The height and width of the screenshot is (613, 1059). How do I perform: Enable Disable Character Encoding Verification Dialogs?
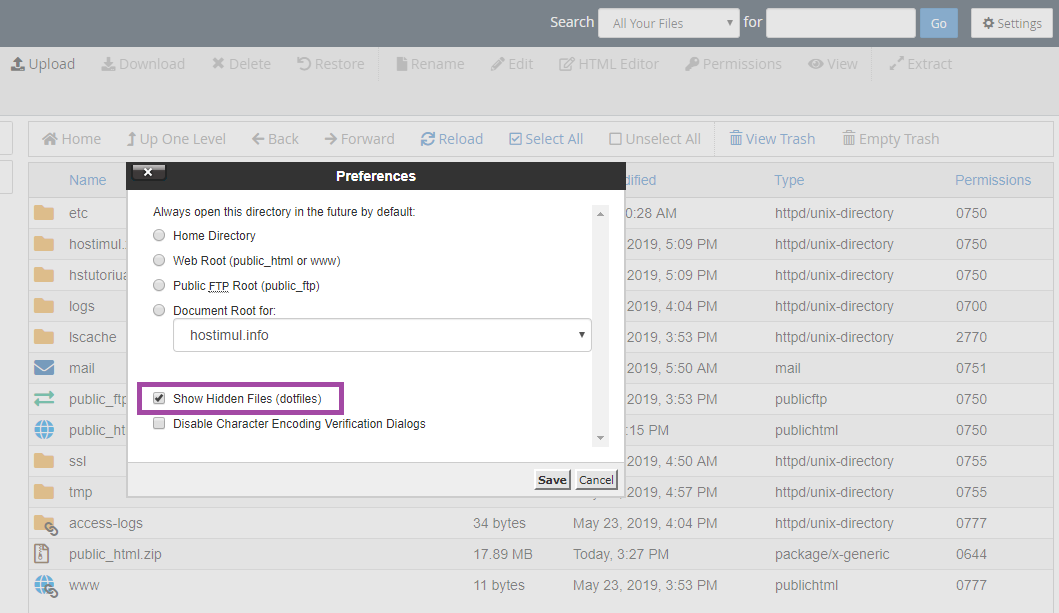[159, 424]
